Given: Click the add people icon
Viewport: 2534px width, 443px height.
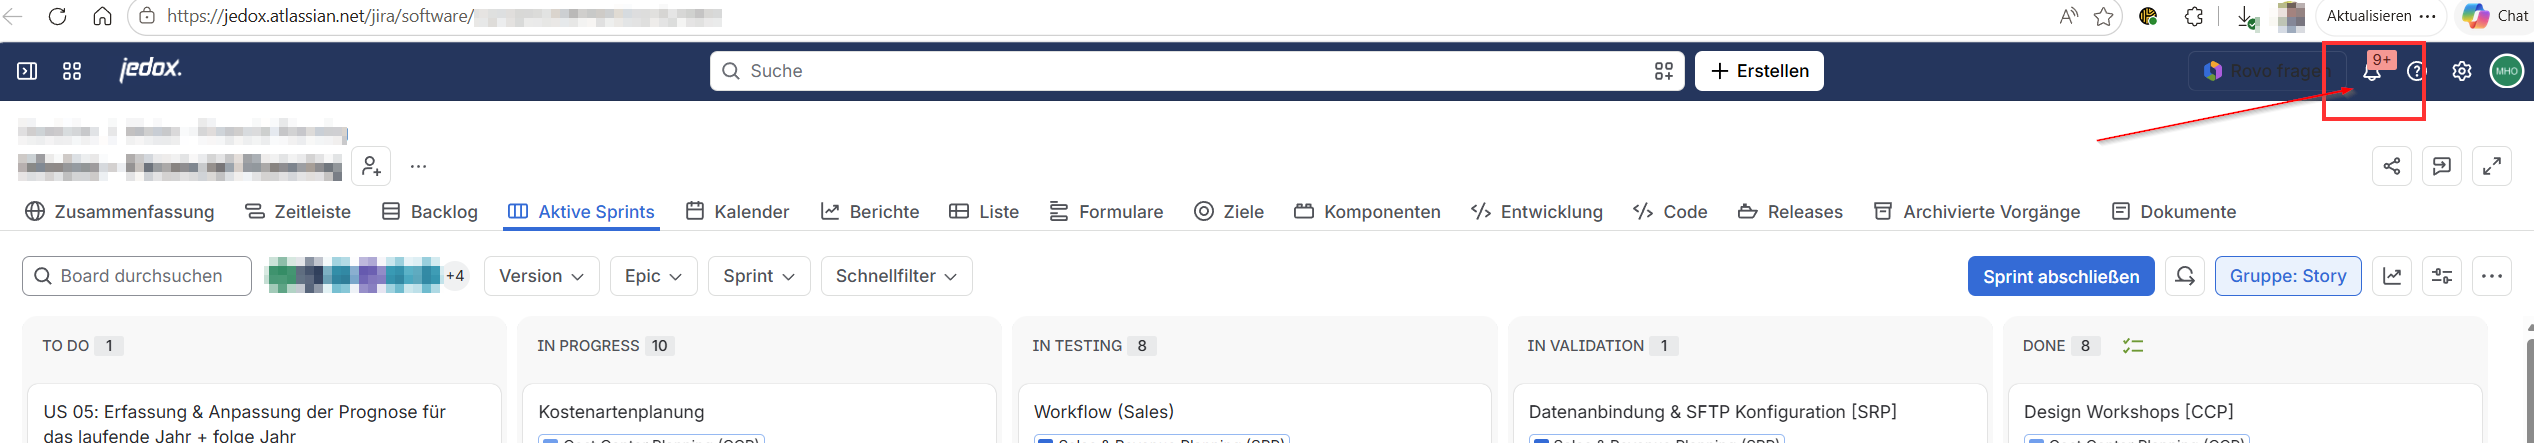Looking at the screenshot, I should point(371,166).
